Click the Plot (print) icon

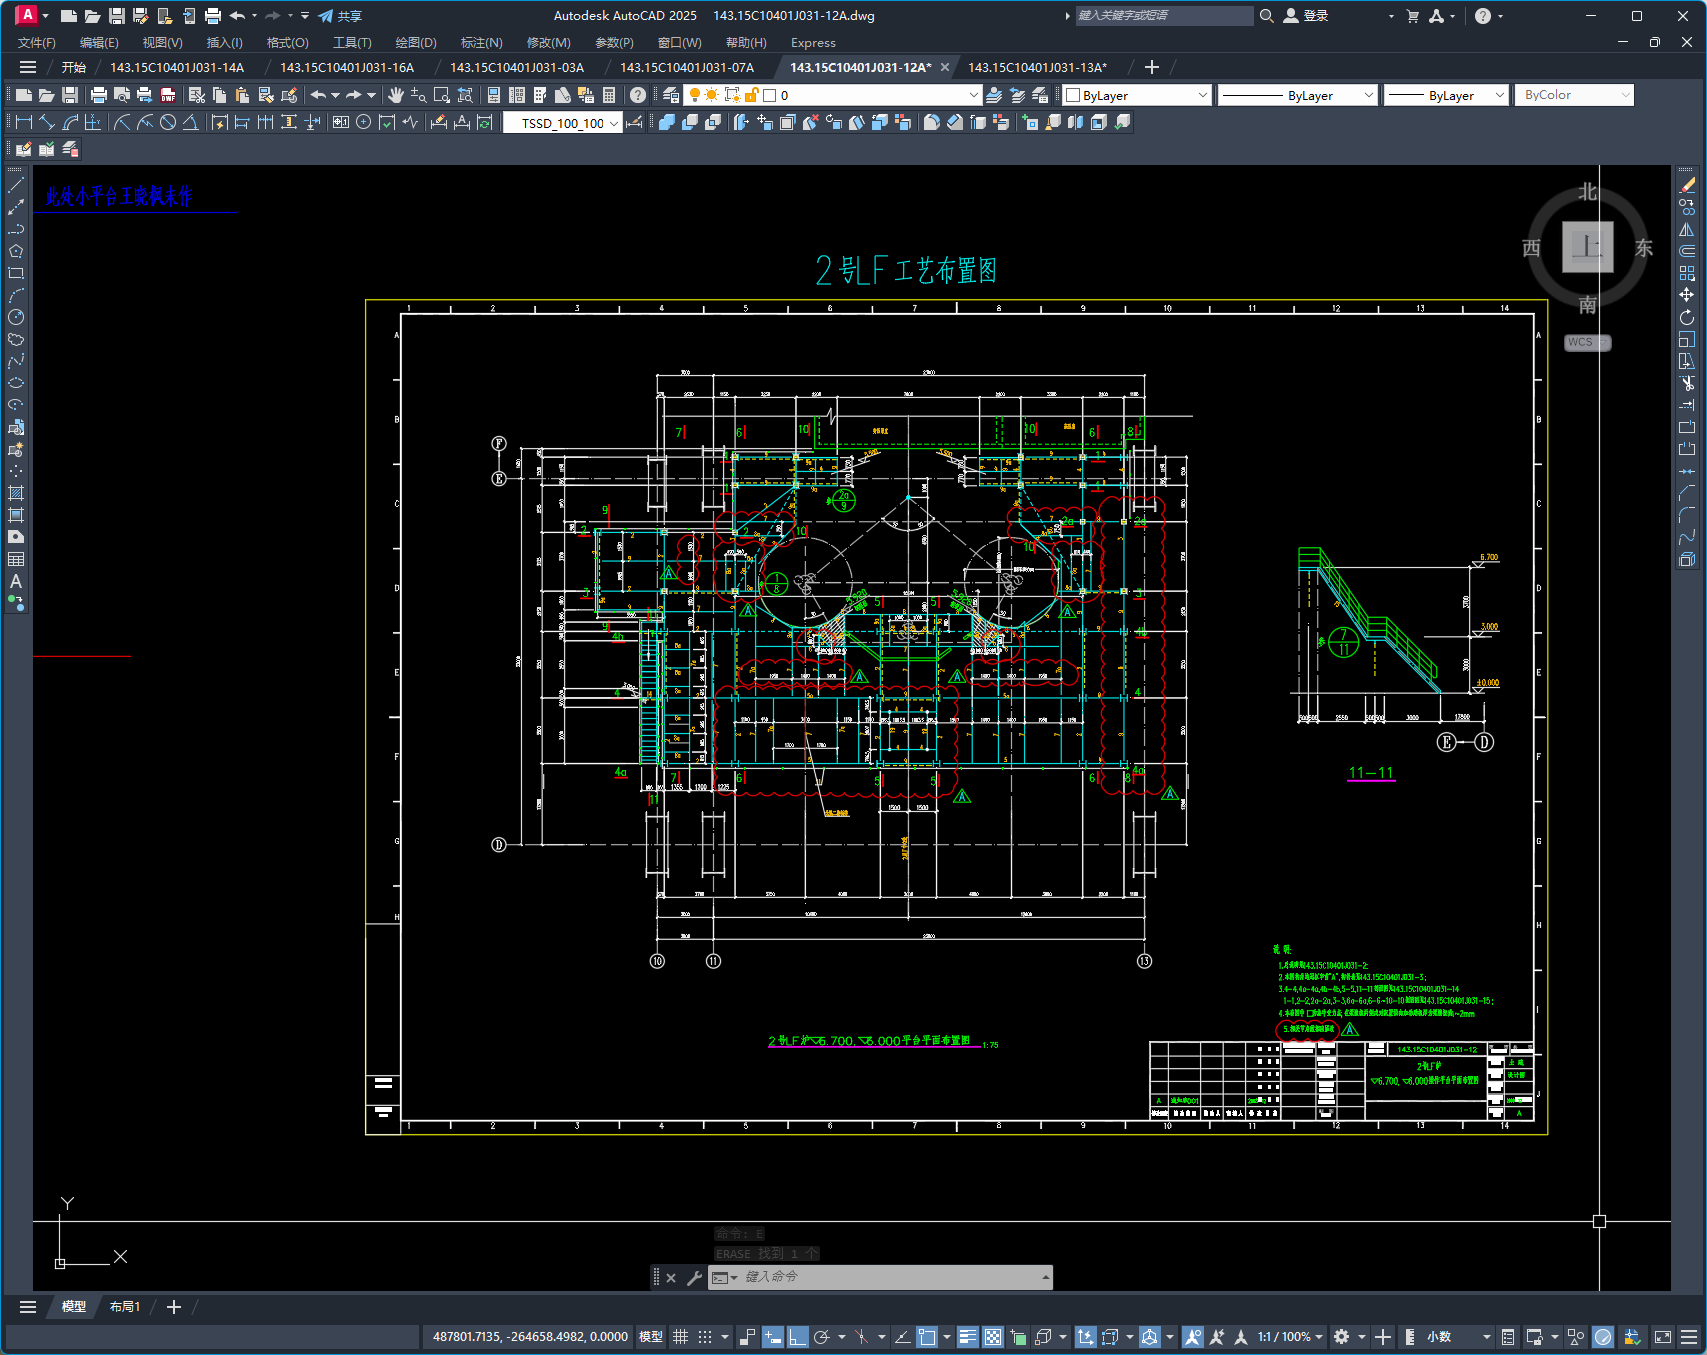[x=98, y=95]
